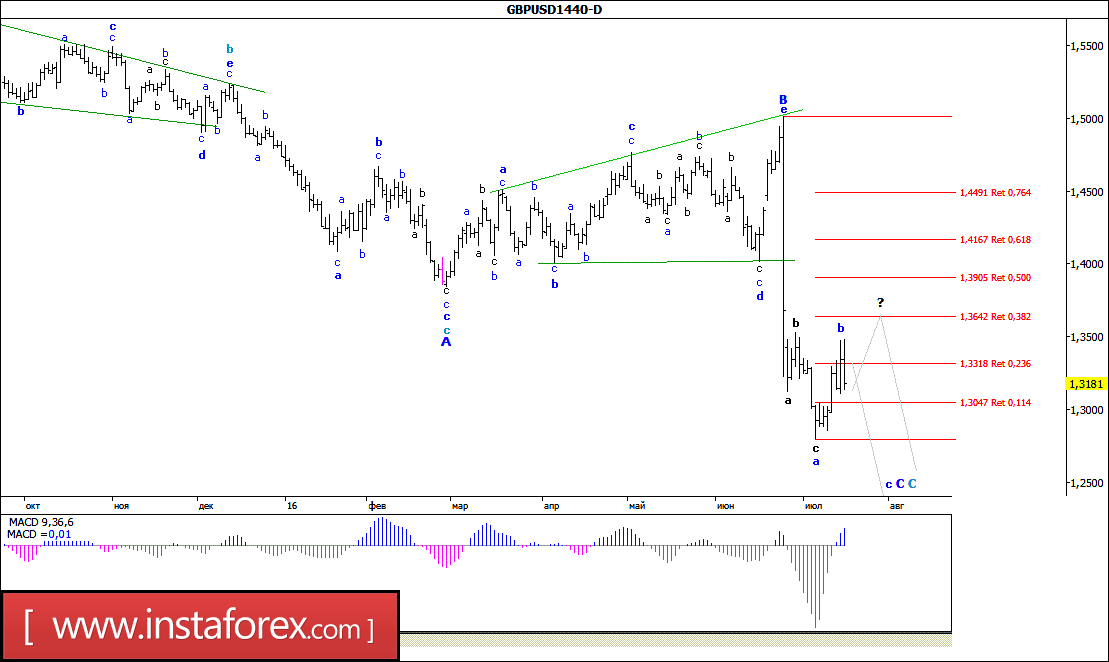1109x662 pixels.
Task: Click the GBPUSD1440-D chart title
Action: tap(554, 9)
